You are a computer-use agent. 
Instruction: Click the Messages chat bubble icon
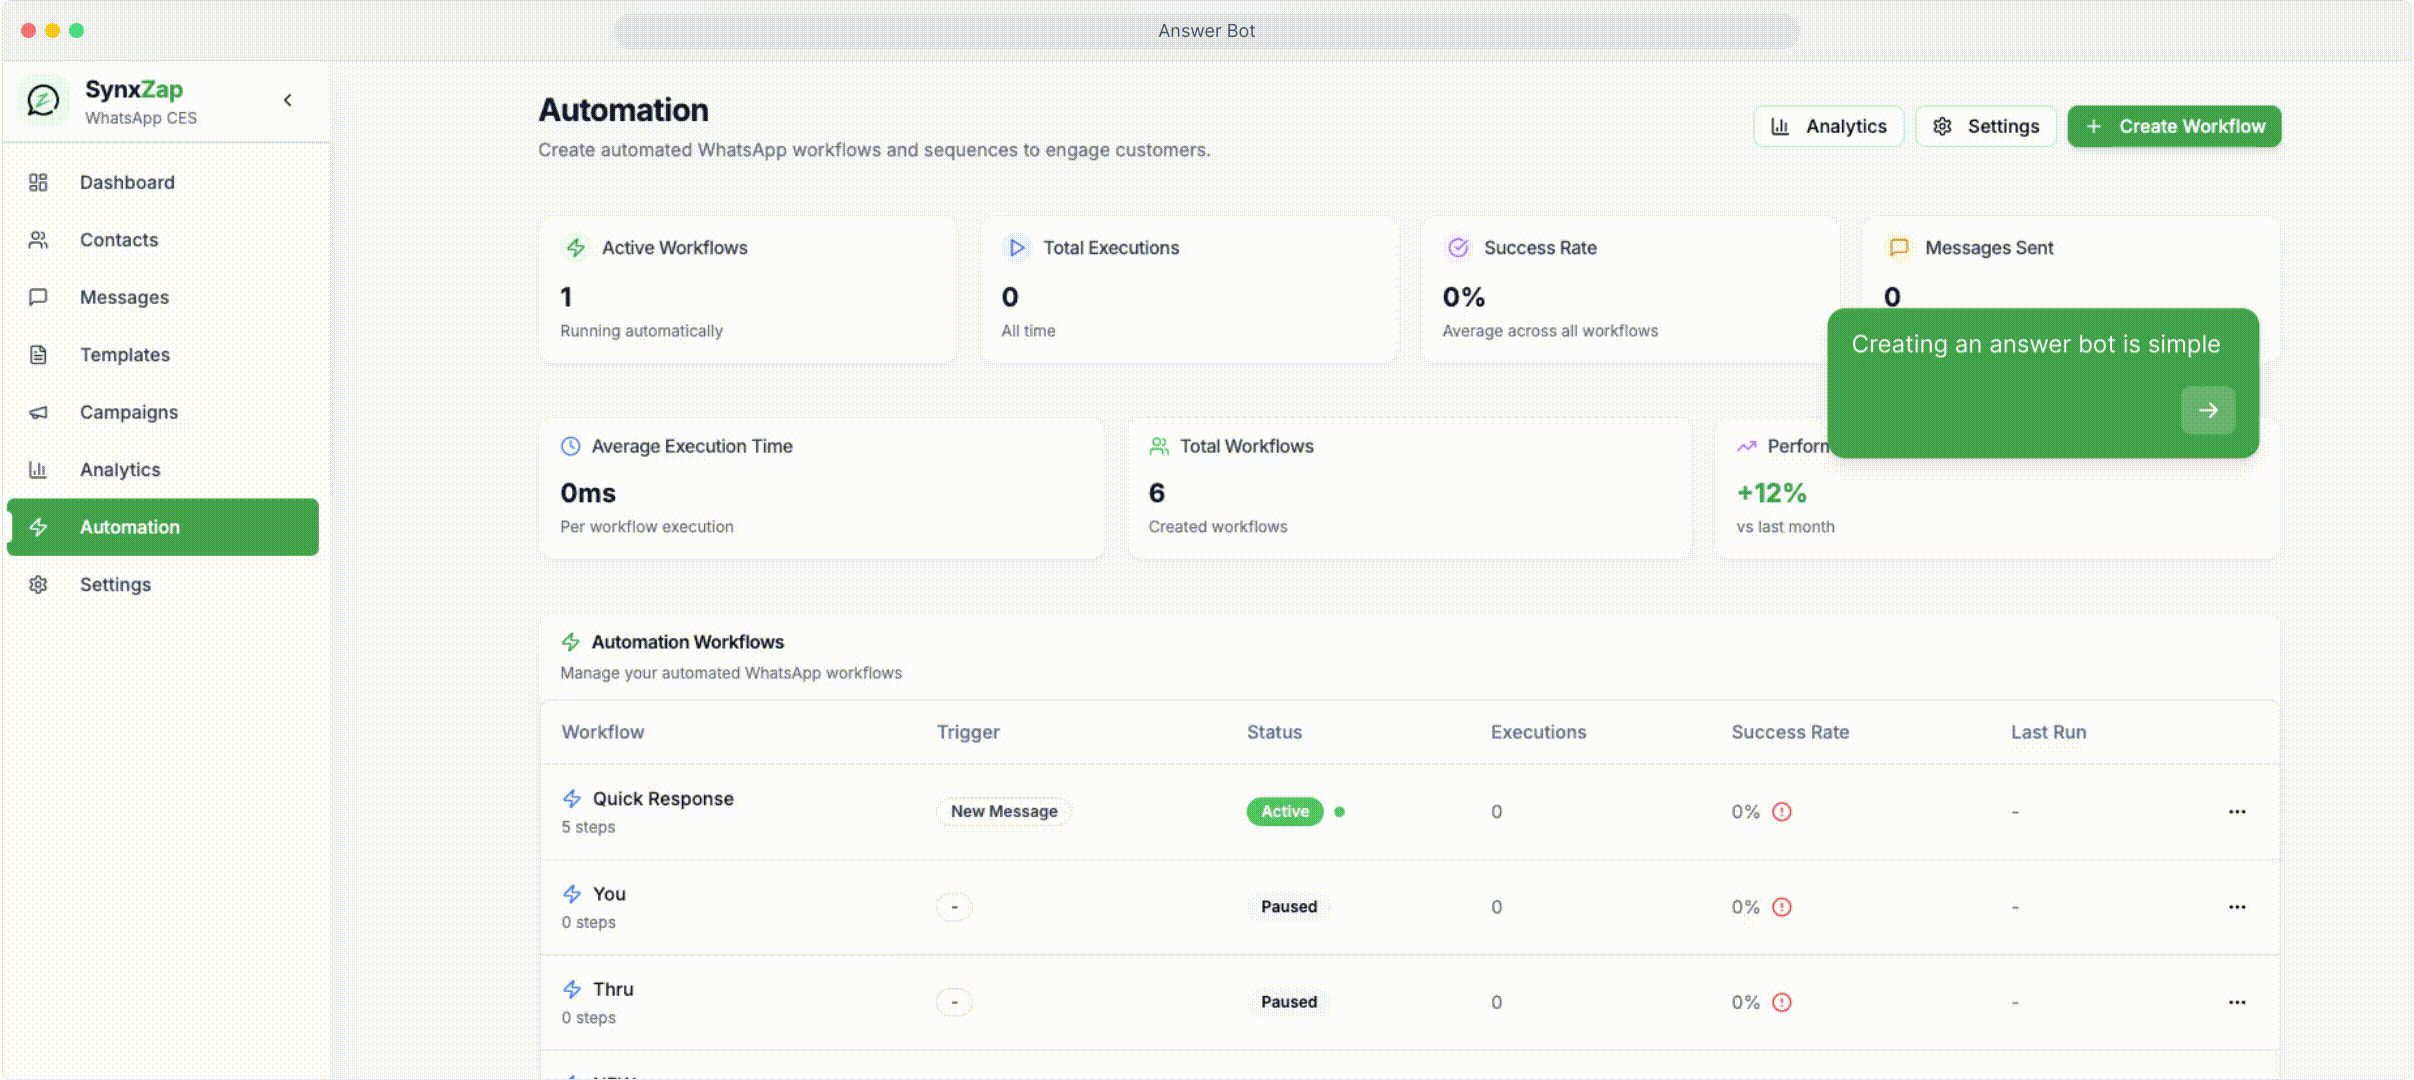38,297
